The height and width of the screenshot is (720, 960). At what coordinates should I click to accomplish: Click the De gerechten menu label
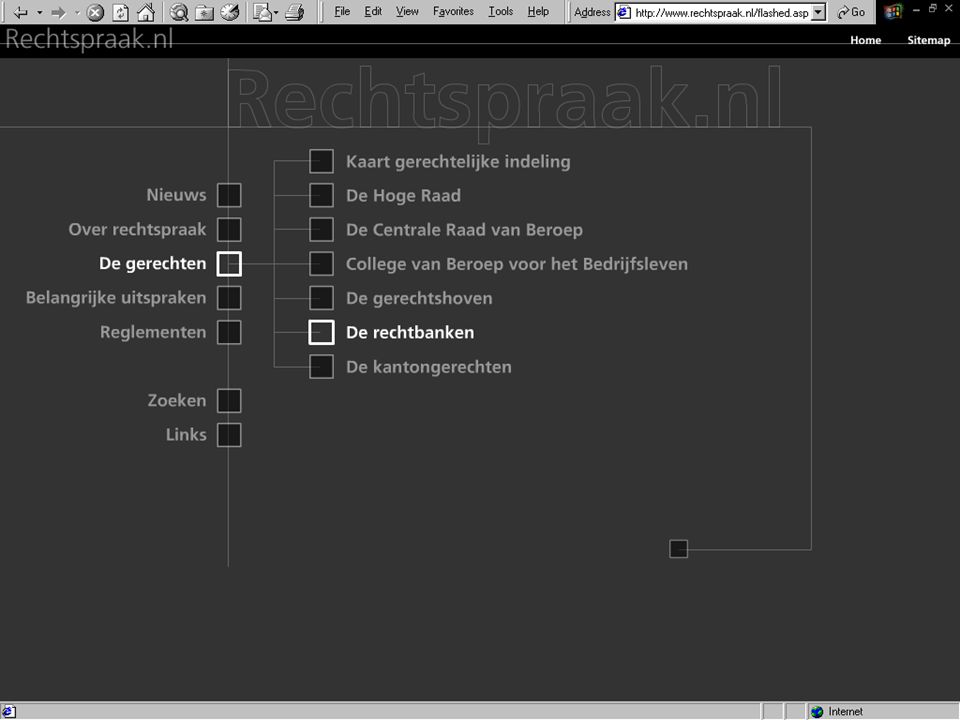point(152,264)
